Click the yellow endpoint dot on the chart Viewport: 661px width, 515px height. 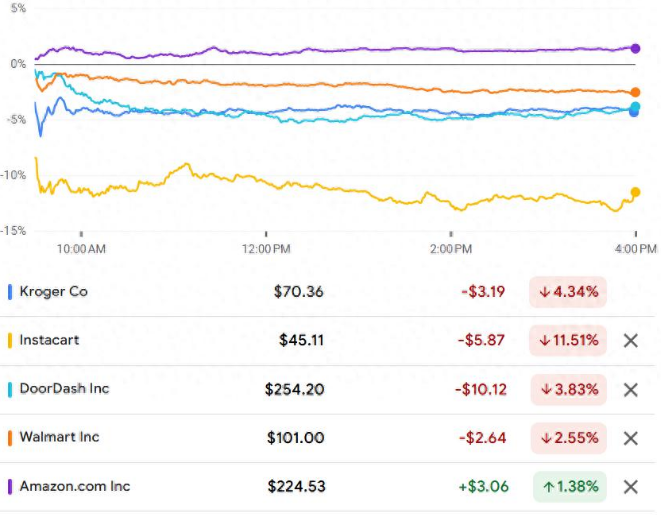click(x=635, y=192)
